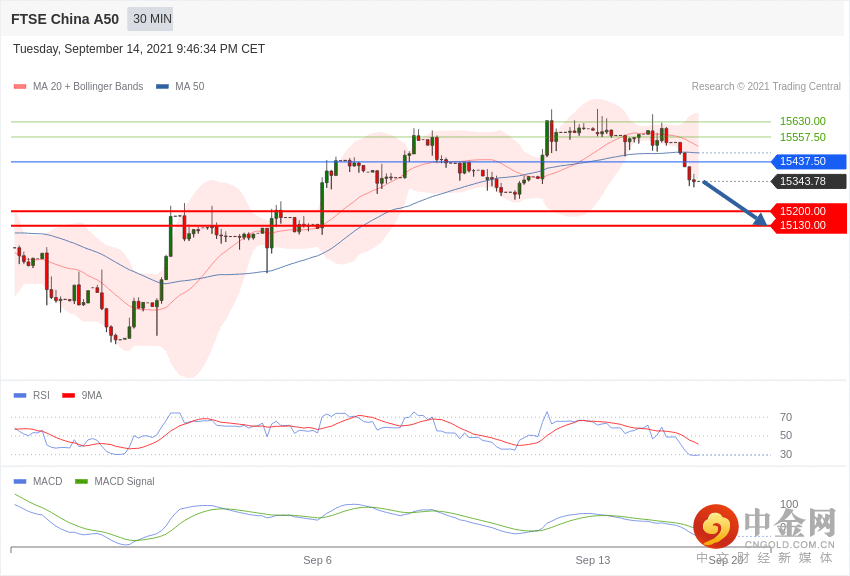Image resolution: width=850 pixels, height=576 pixels.
Task: Click the 'RSI' legend label
Action: (41, 396)
